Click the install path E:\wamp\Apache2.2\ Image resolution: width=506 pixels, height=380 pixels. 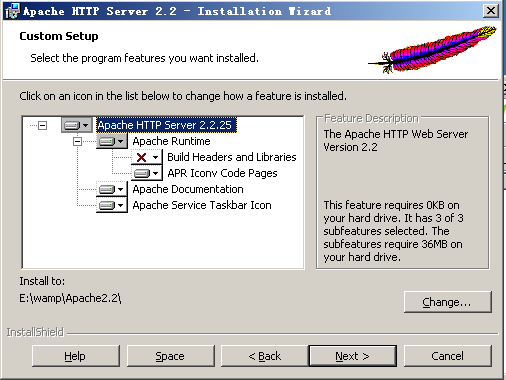[x=70, y=298]
